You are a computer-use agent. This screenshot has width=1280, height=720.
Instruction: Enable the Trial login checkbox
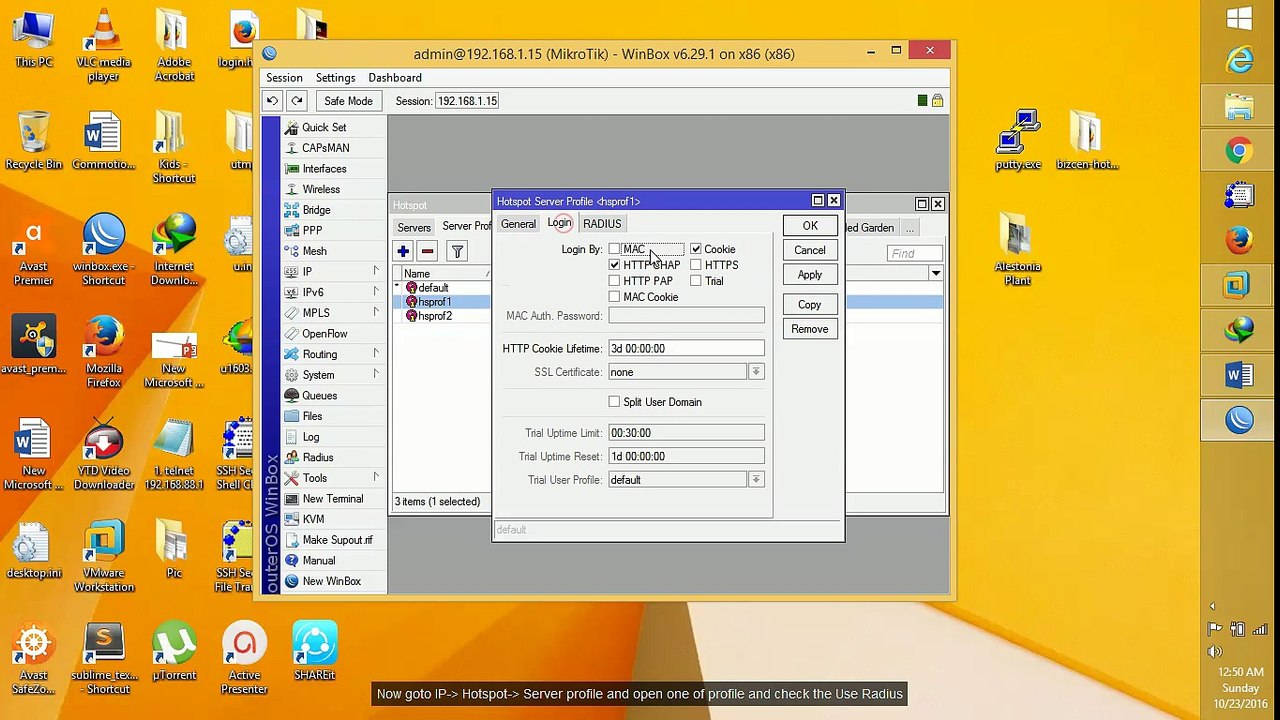696,281
